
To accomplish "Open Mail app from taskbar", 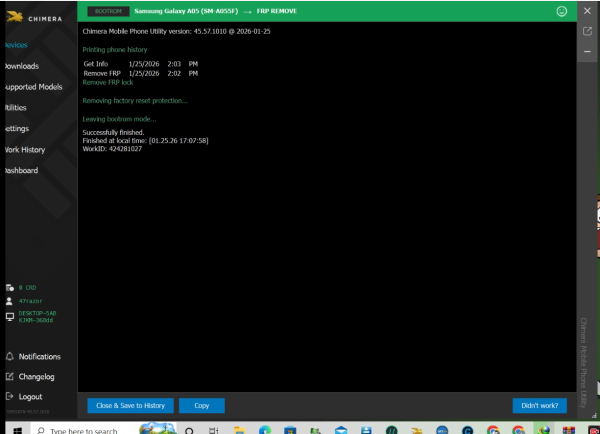I will (341, 431).
